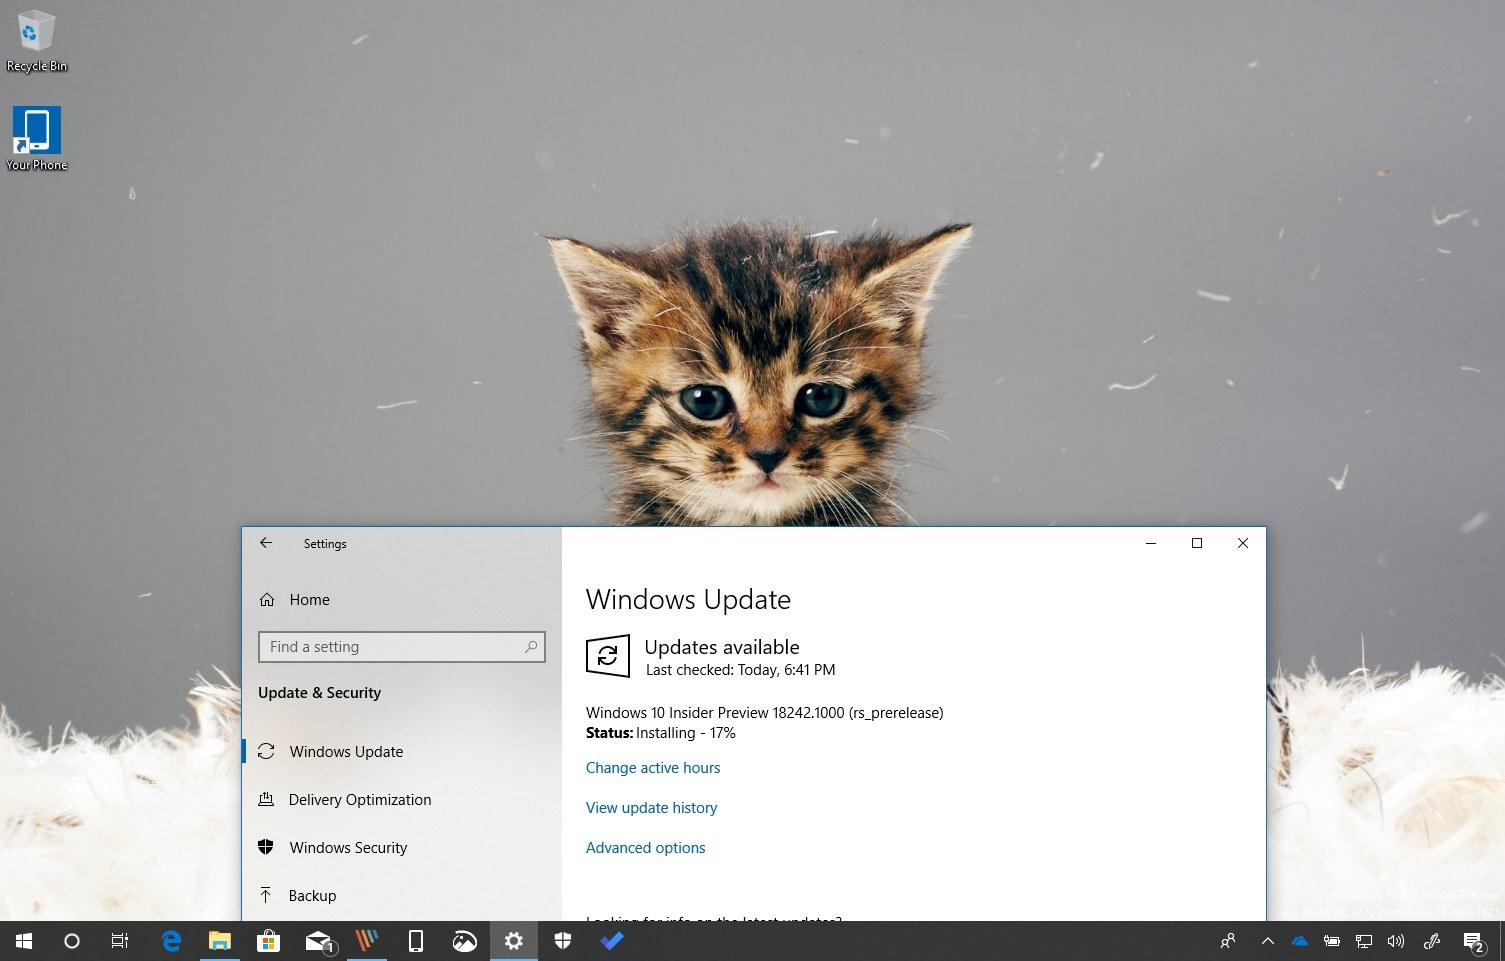Click the Home icon in Settings sidebar
The height and width of the screenshot is (961, 1505).
[x=267, y=600]
